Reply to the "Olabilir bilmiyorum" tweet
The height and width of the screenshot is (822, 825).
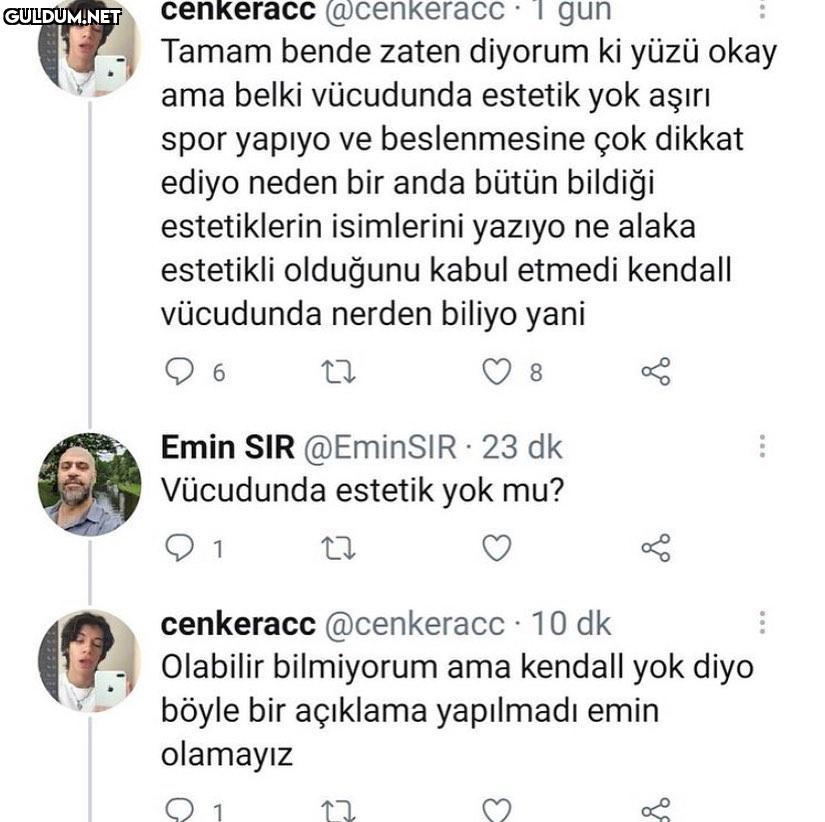[180, 810]
